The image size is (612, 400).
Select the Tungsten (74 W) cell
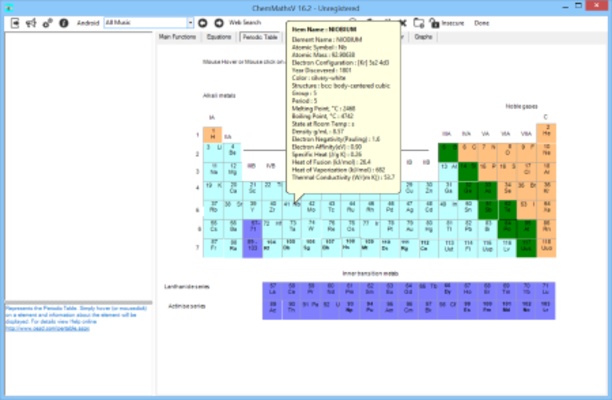pos(311,229)
